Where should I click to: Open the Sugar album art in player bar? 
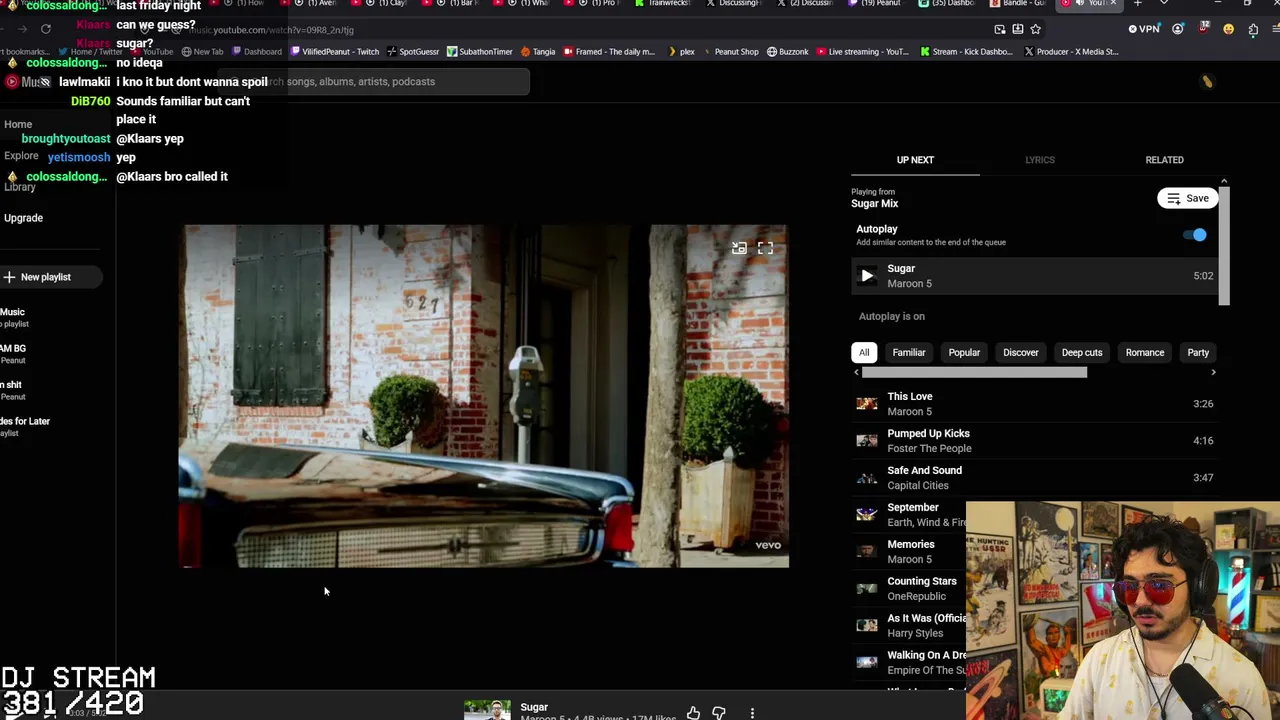pos(487,710)
